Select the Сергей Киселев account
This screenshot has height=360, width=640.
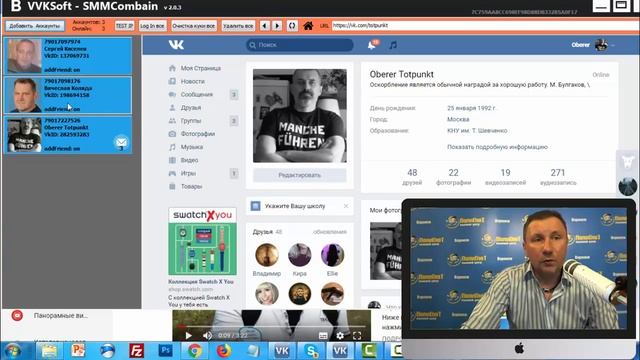pyautogui.click(x=68, y=56)
